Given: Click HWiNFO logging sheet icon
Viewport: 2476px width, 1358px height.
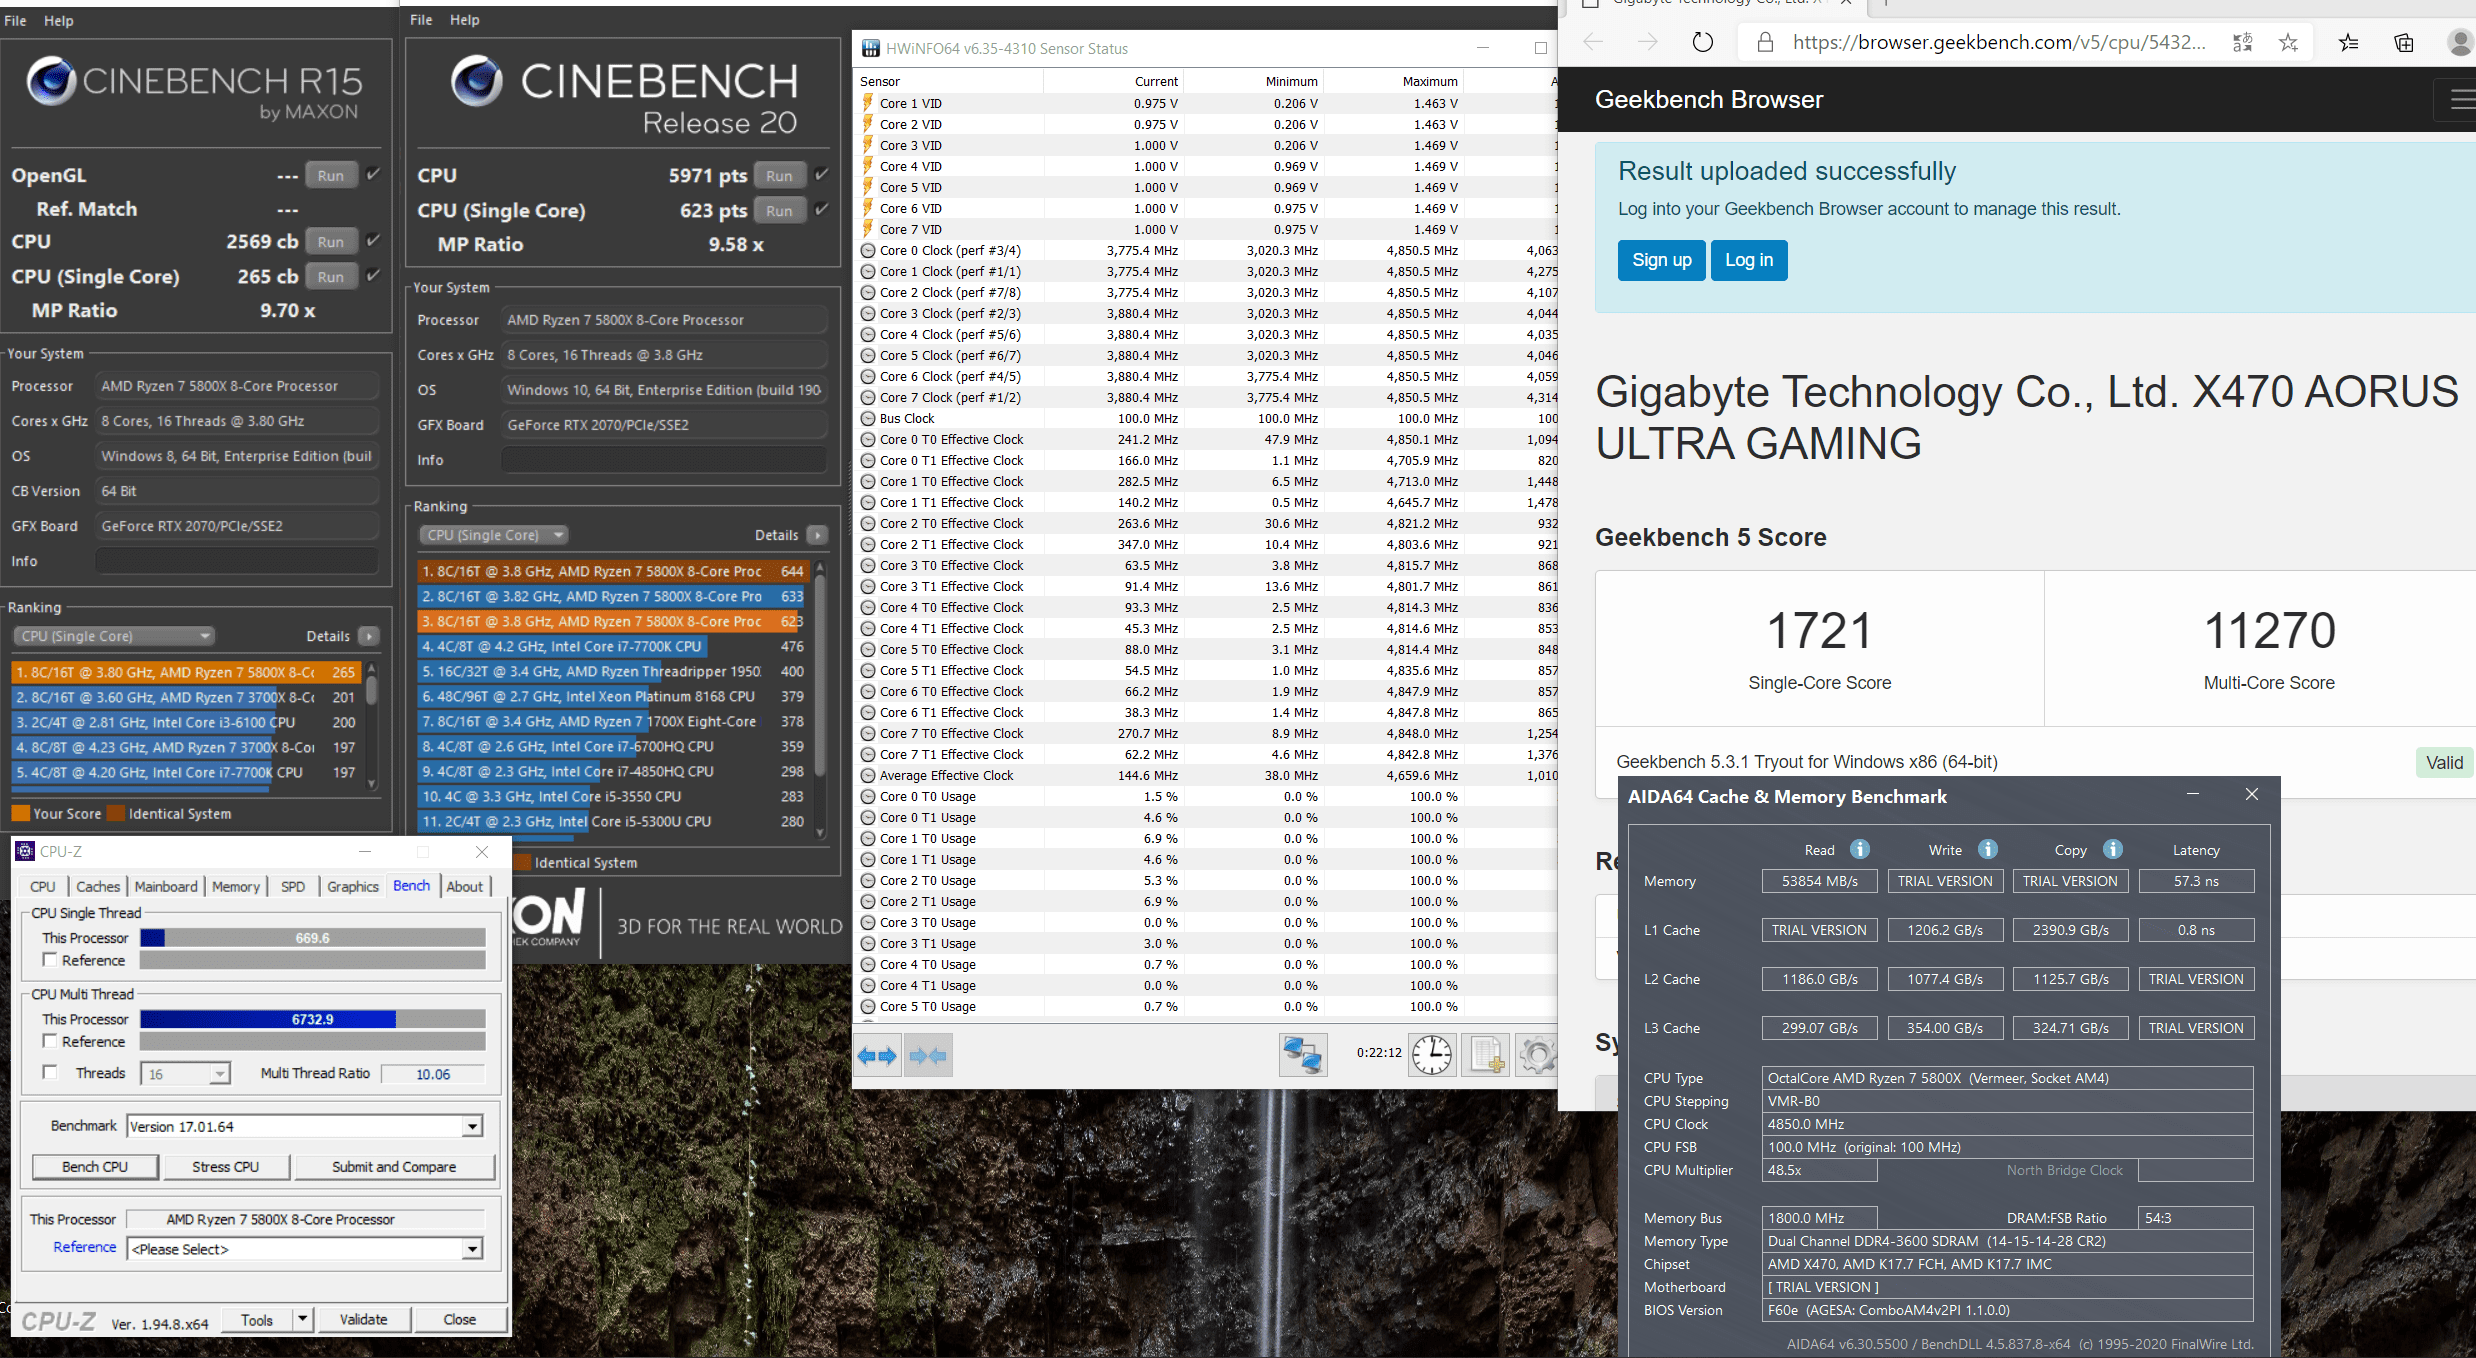Looking at the screenshot, I should pos(1485,1054).
